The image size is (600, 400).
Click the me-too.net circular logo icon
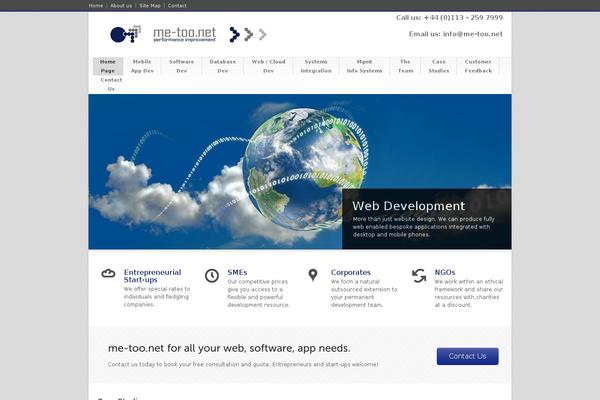[x=126, y=34]
